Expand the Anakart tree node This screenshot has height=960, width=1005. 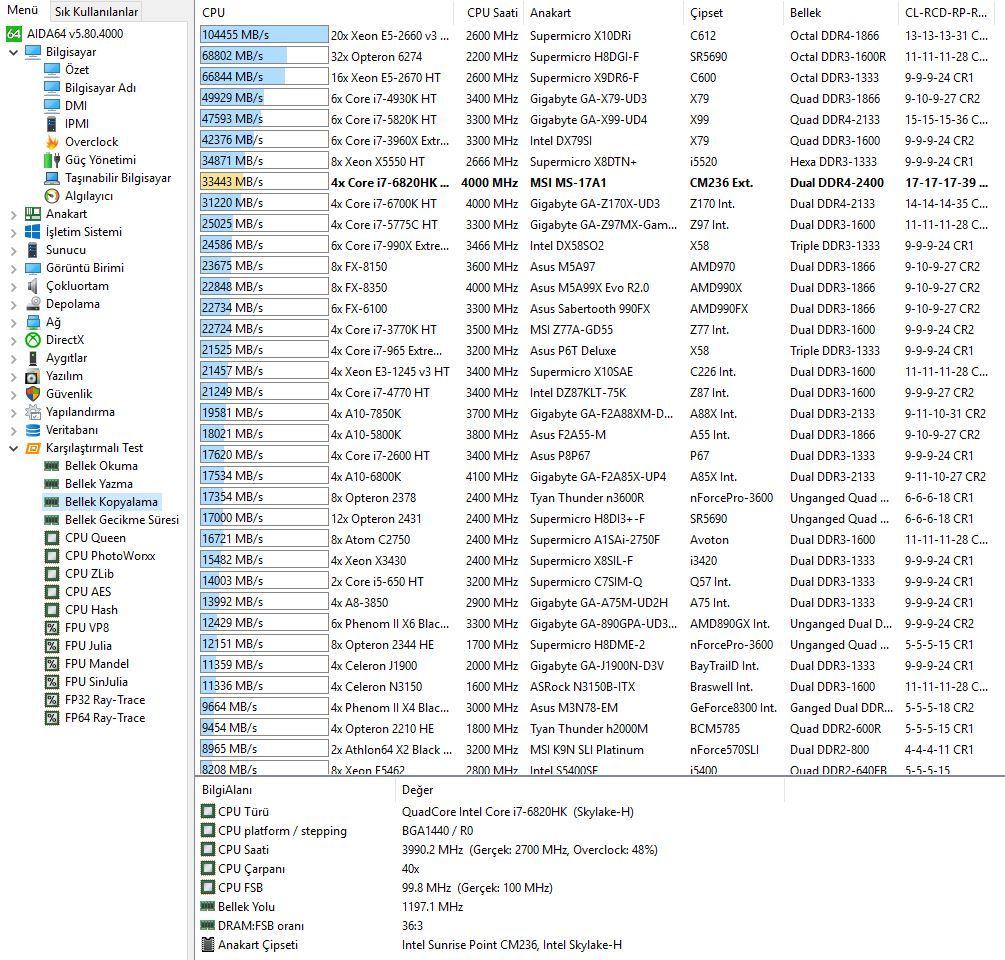click(13, 214)
